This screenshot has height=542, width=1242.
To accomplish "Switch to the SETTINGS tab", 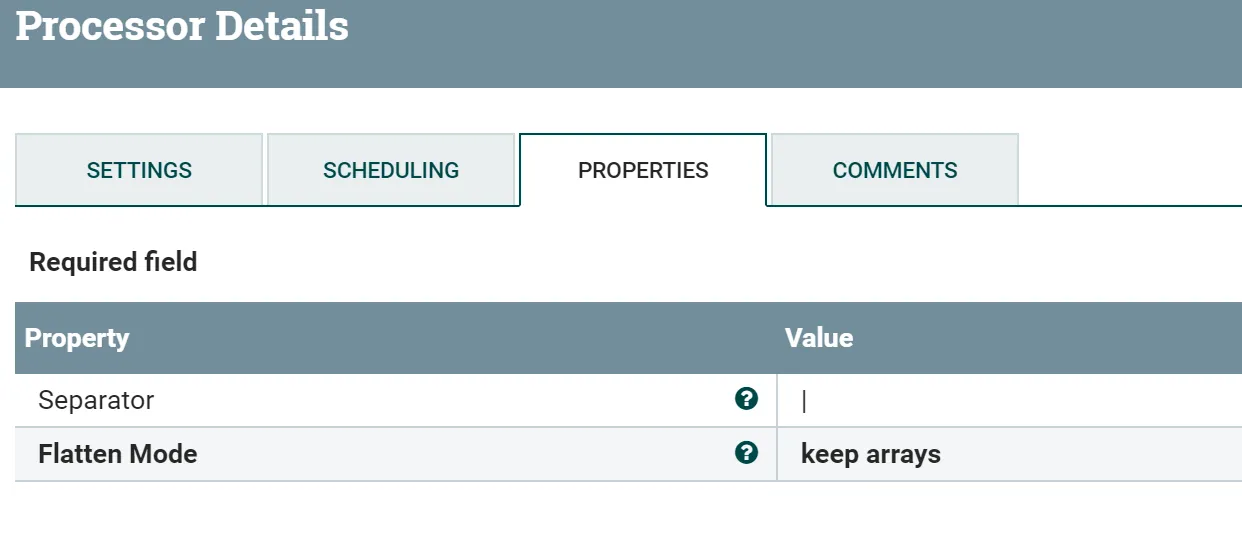I will (139, 170).
